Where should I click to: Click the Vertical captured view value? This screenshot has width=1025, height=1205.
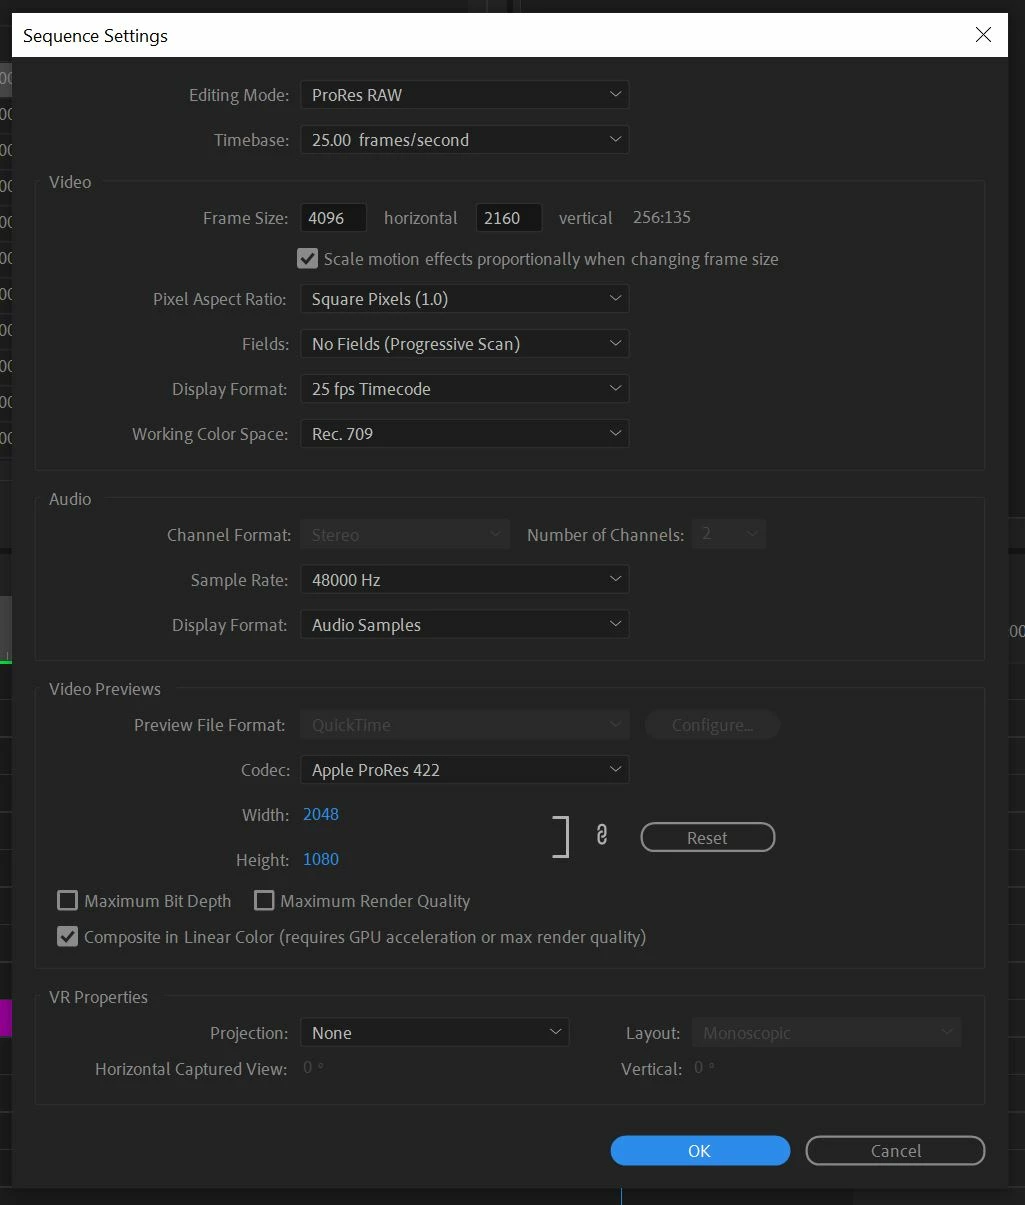pyautogui.click(x=704, y=1068)
